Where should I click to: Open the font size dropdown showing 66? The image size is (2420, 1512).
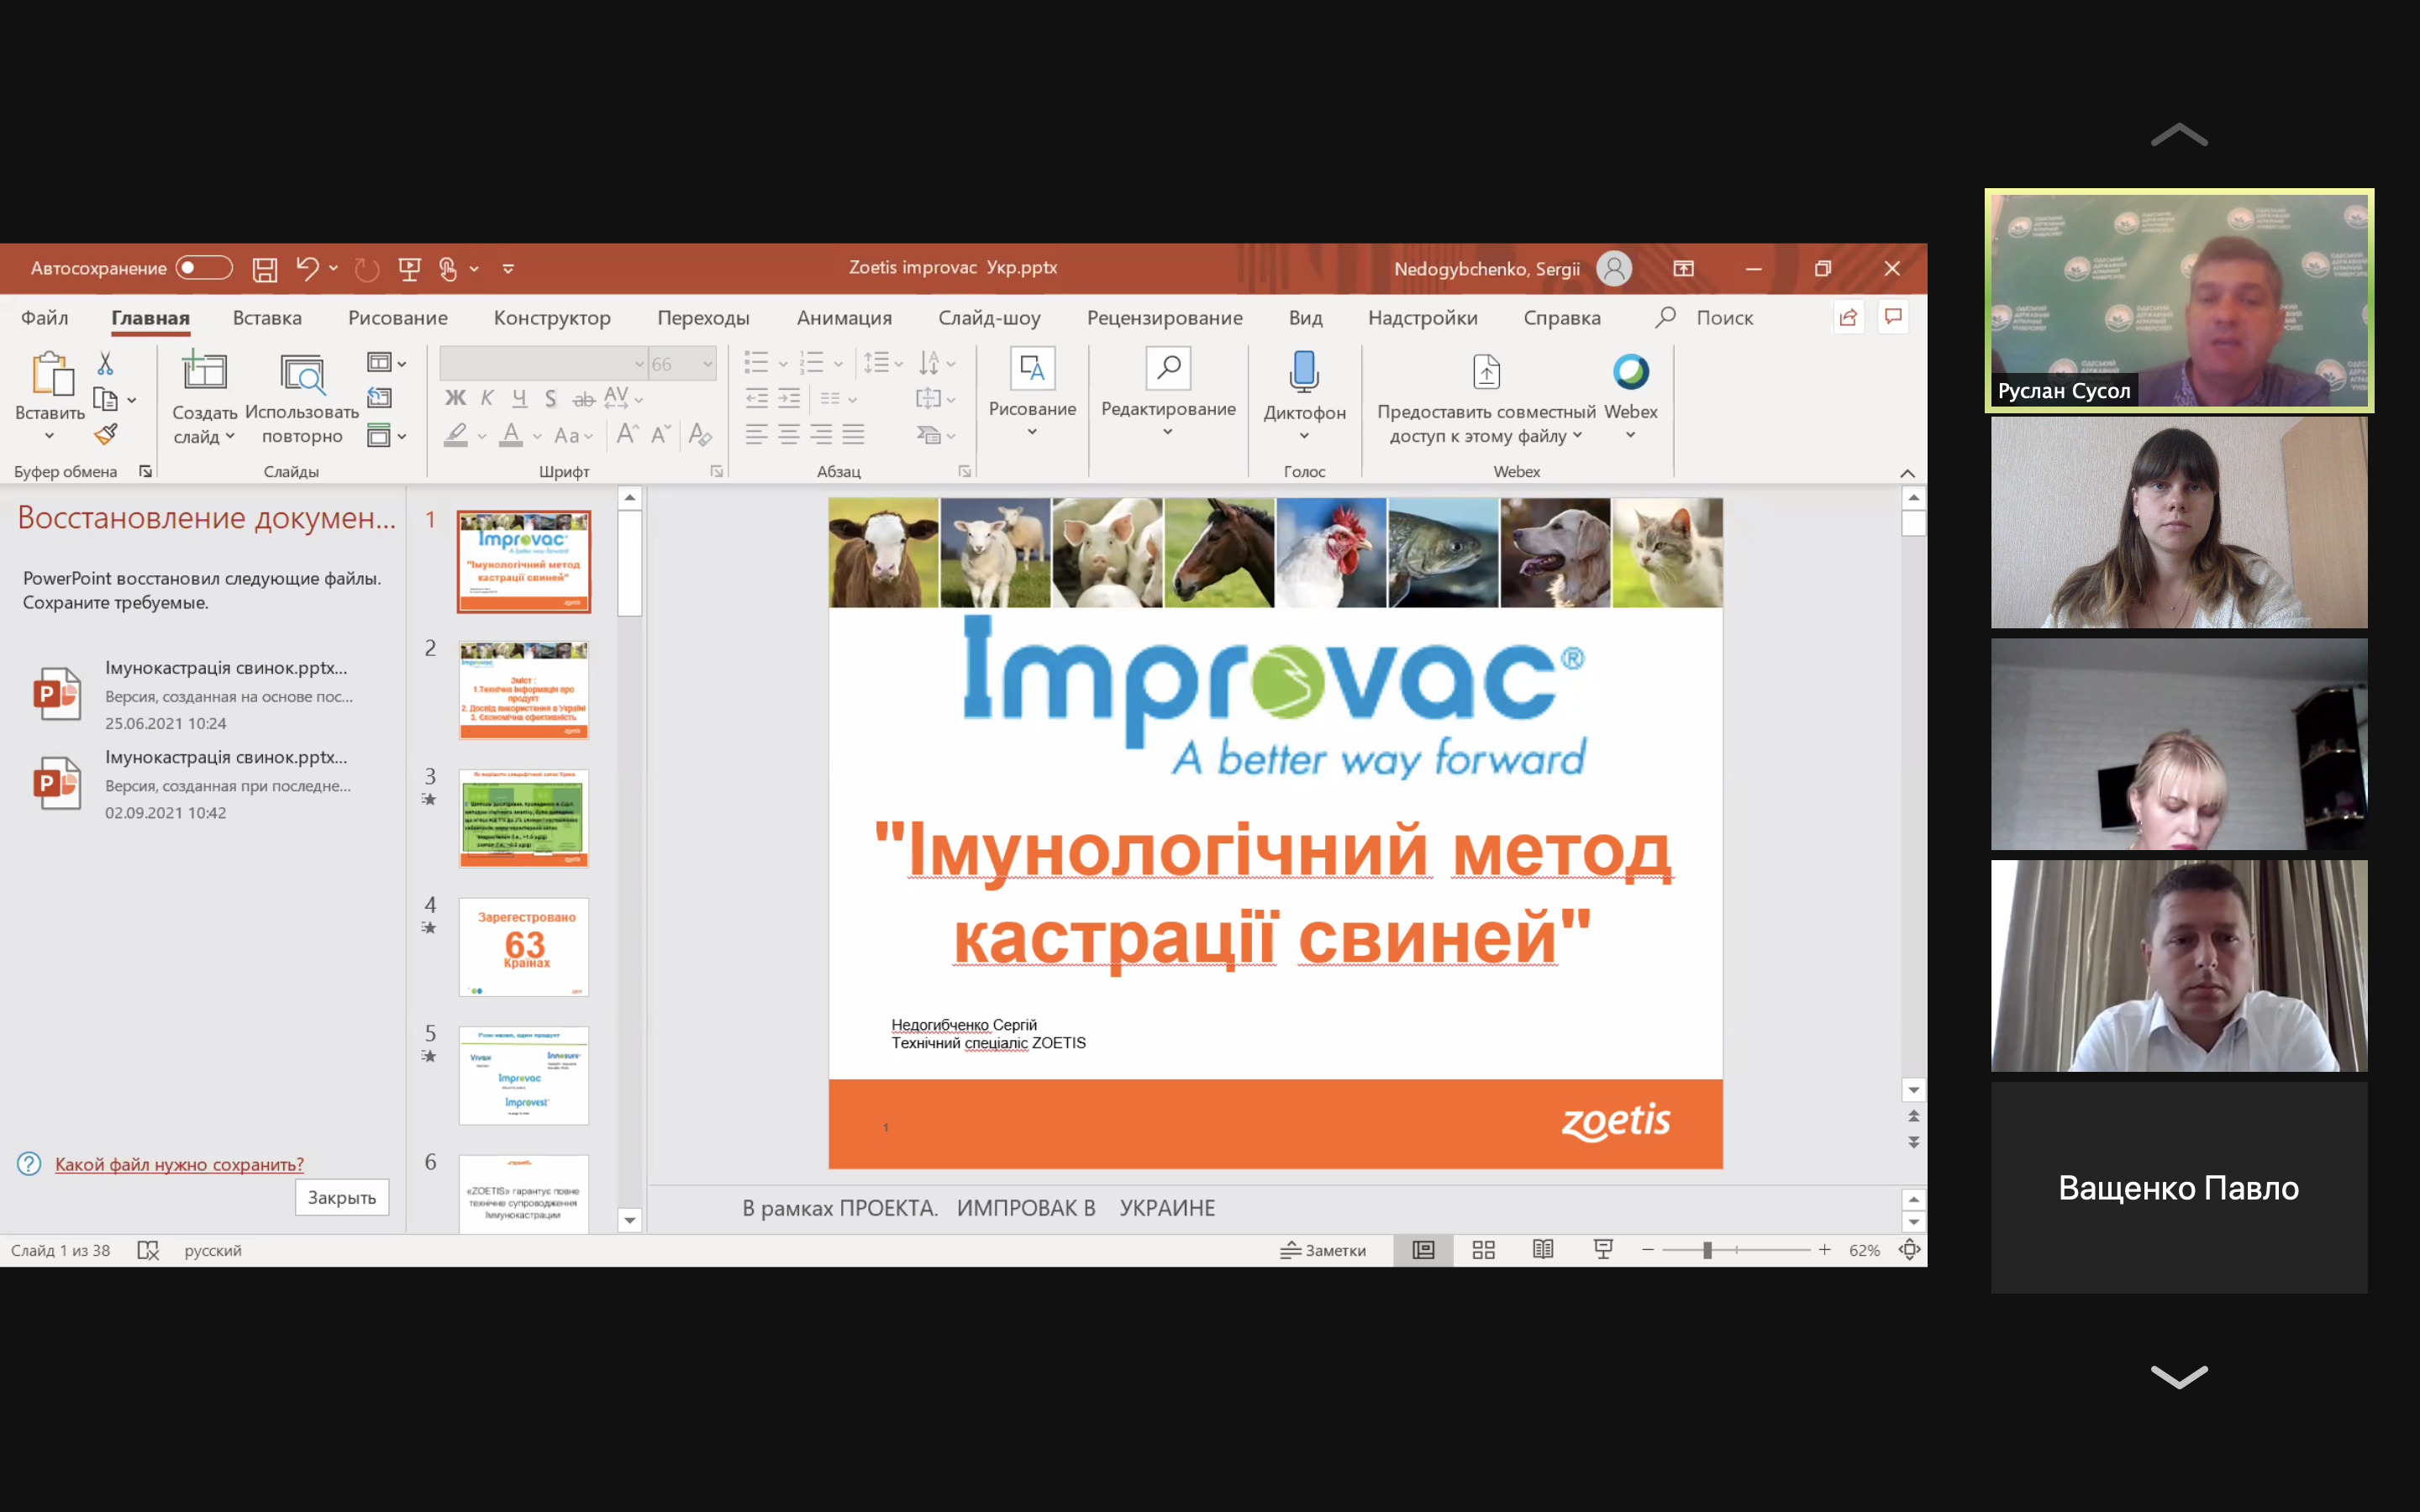pos(708,364)
